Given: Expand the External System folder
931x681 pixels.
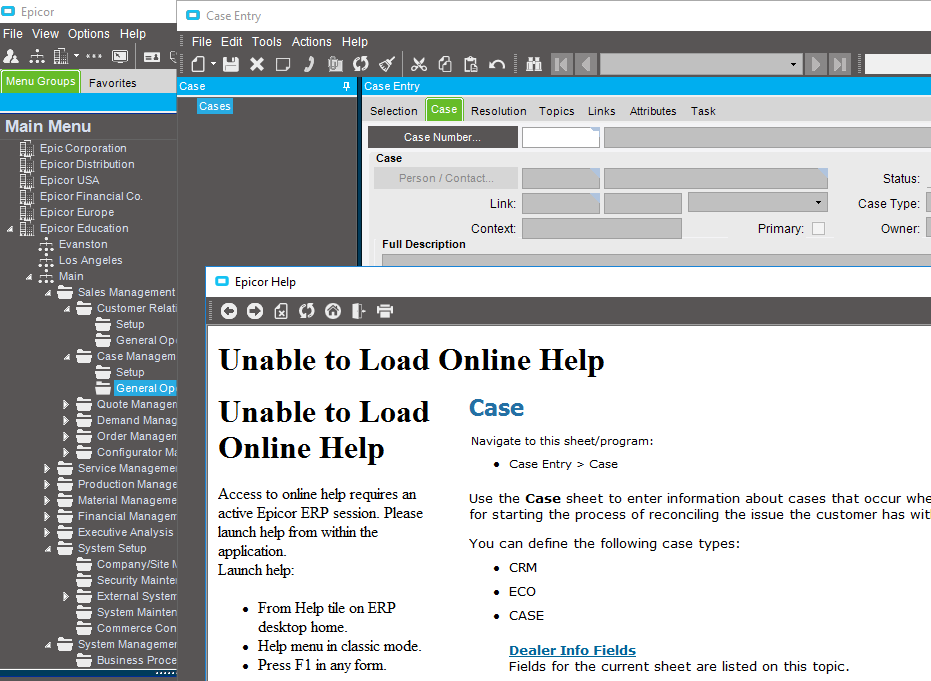Looking at the screenshot, I should click(x=66, y=597).
